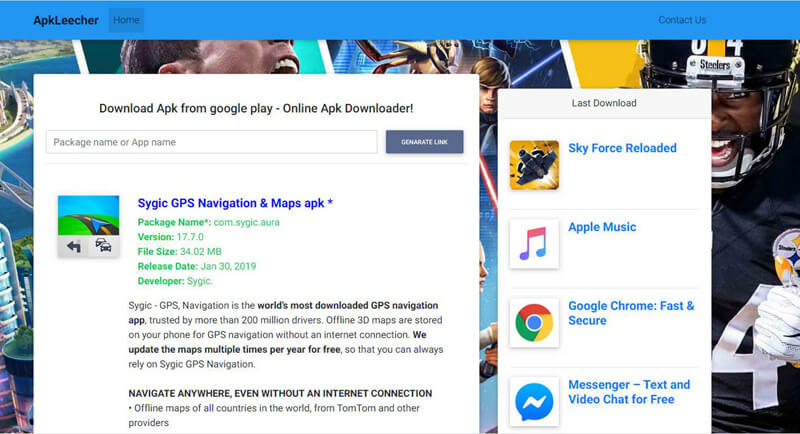Image resolution: width=800 pixels, height=434 pixels.
Task: Select the Version 17.7.0 text
Action: 170,237
